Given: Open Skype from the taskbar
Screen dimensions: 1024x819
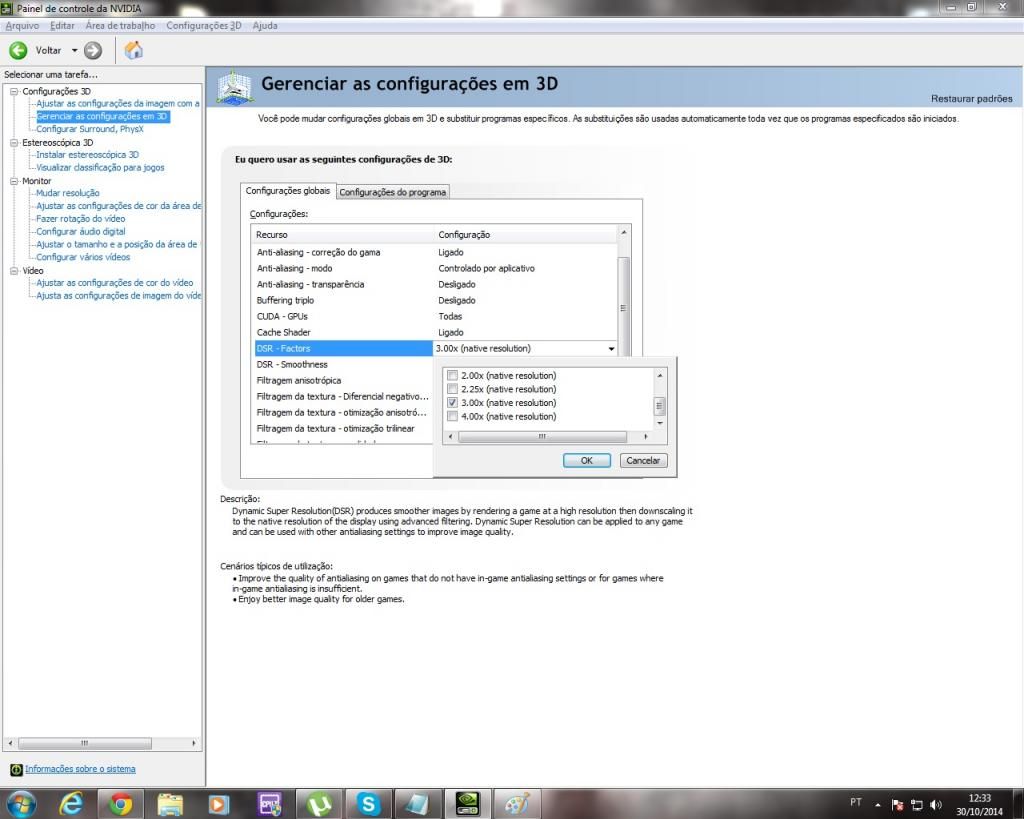Looking at the screenshot, I should click(x=368, y=804).
